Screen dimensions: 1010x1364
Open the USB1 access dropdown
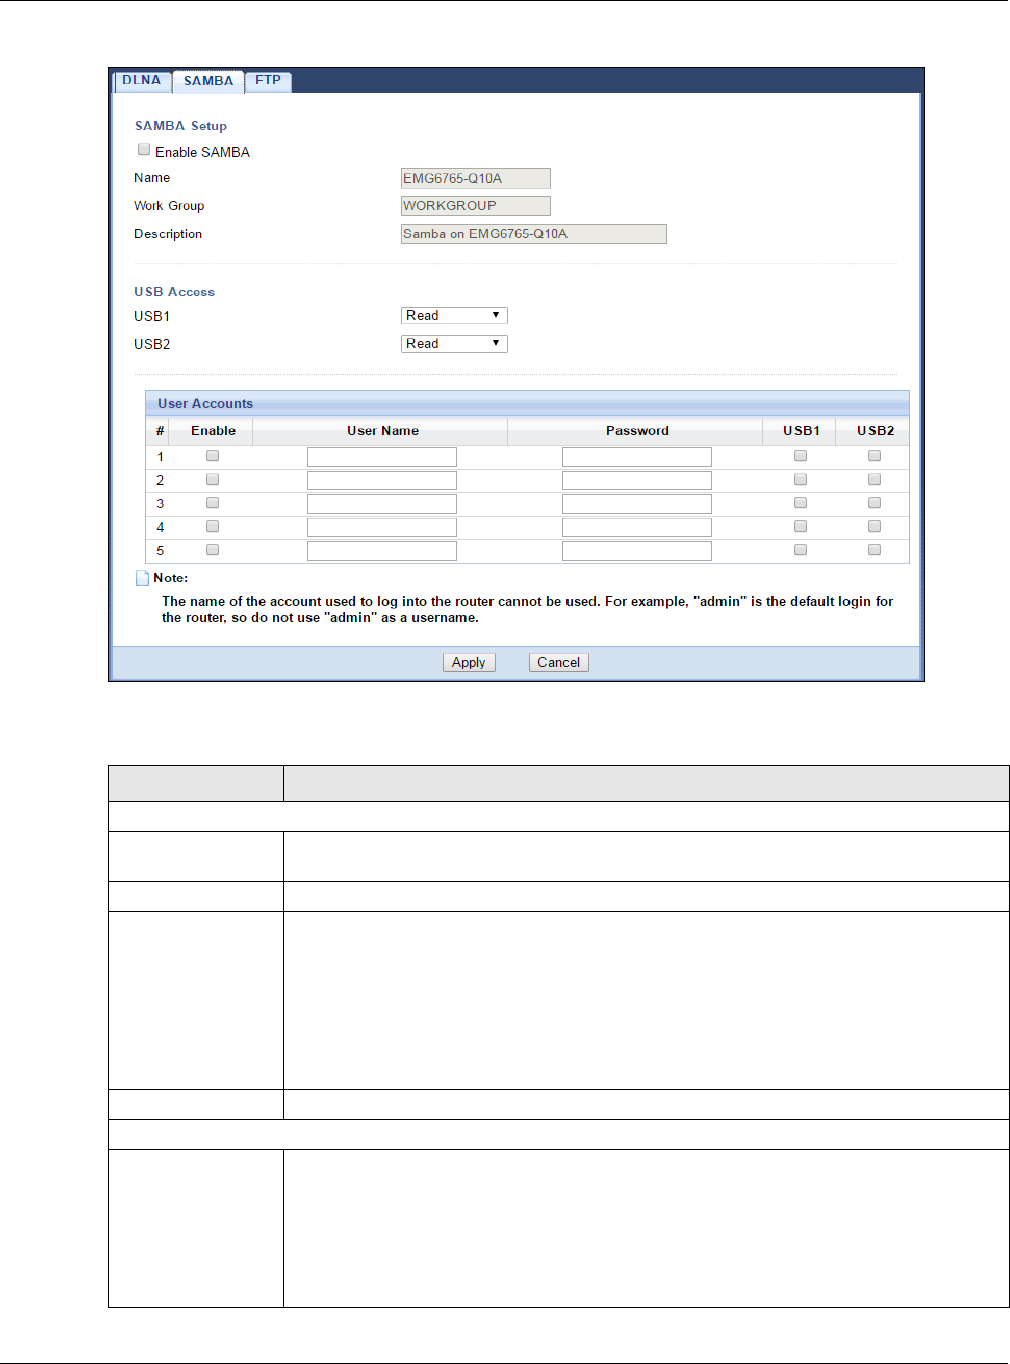click(454, 316)
